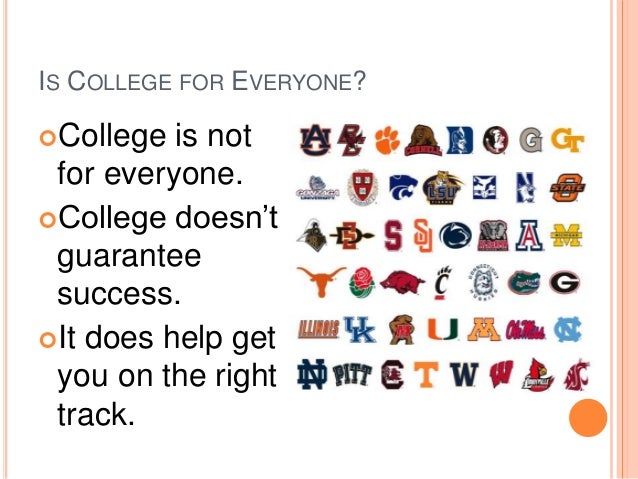The width and height of the screenshot is (638, 479).
Task: Click the PITT wordmark logo
Action: point(352,374)
